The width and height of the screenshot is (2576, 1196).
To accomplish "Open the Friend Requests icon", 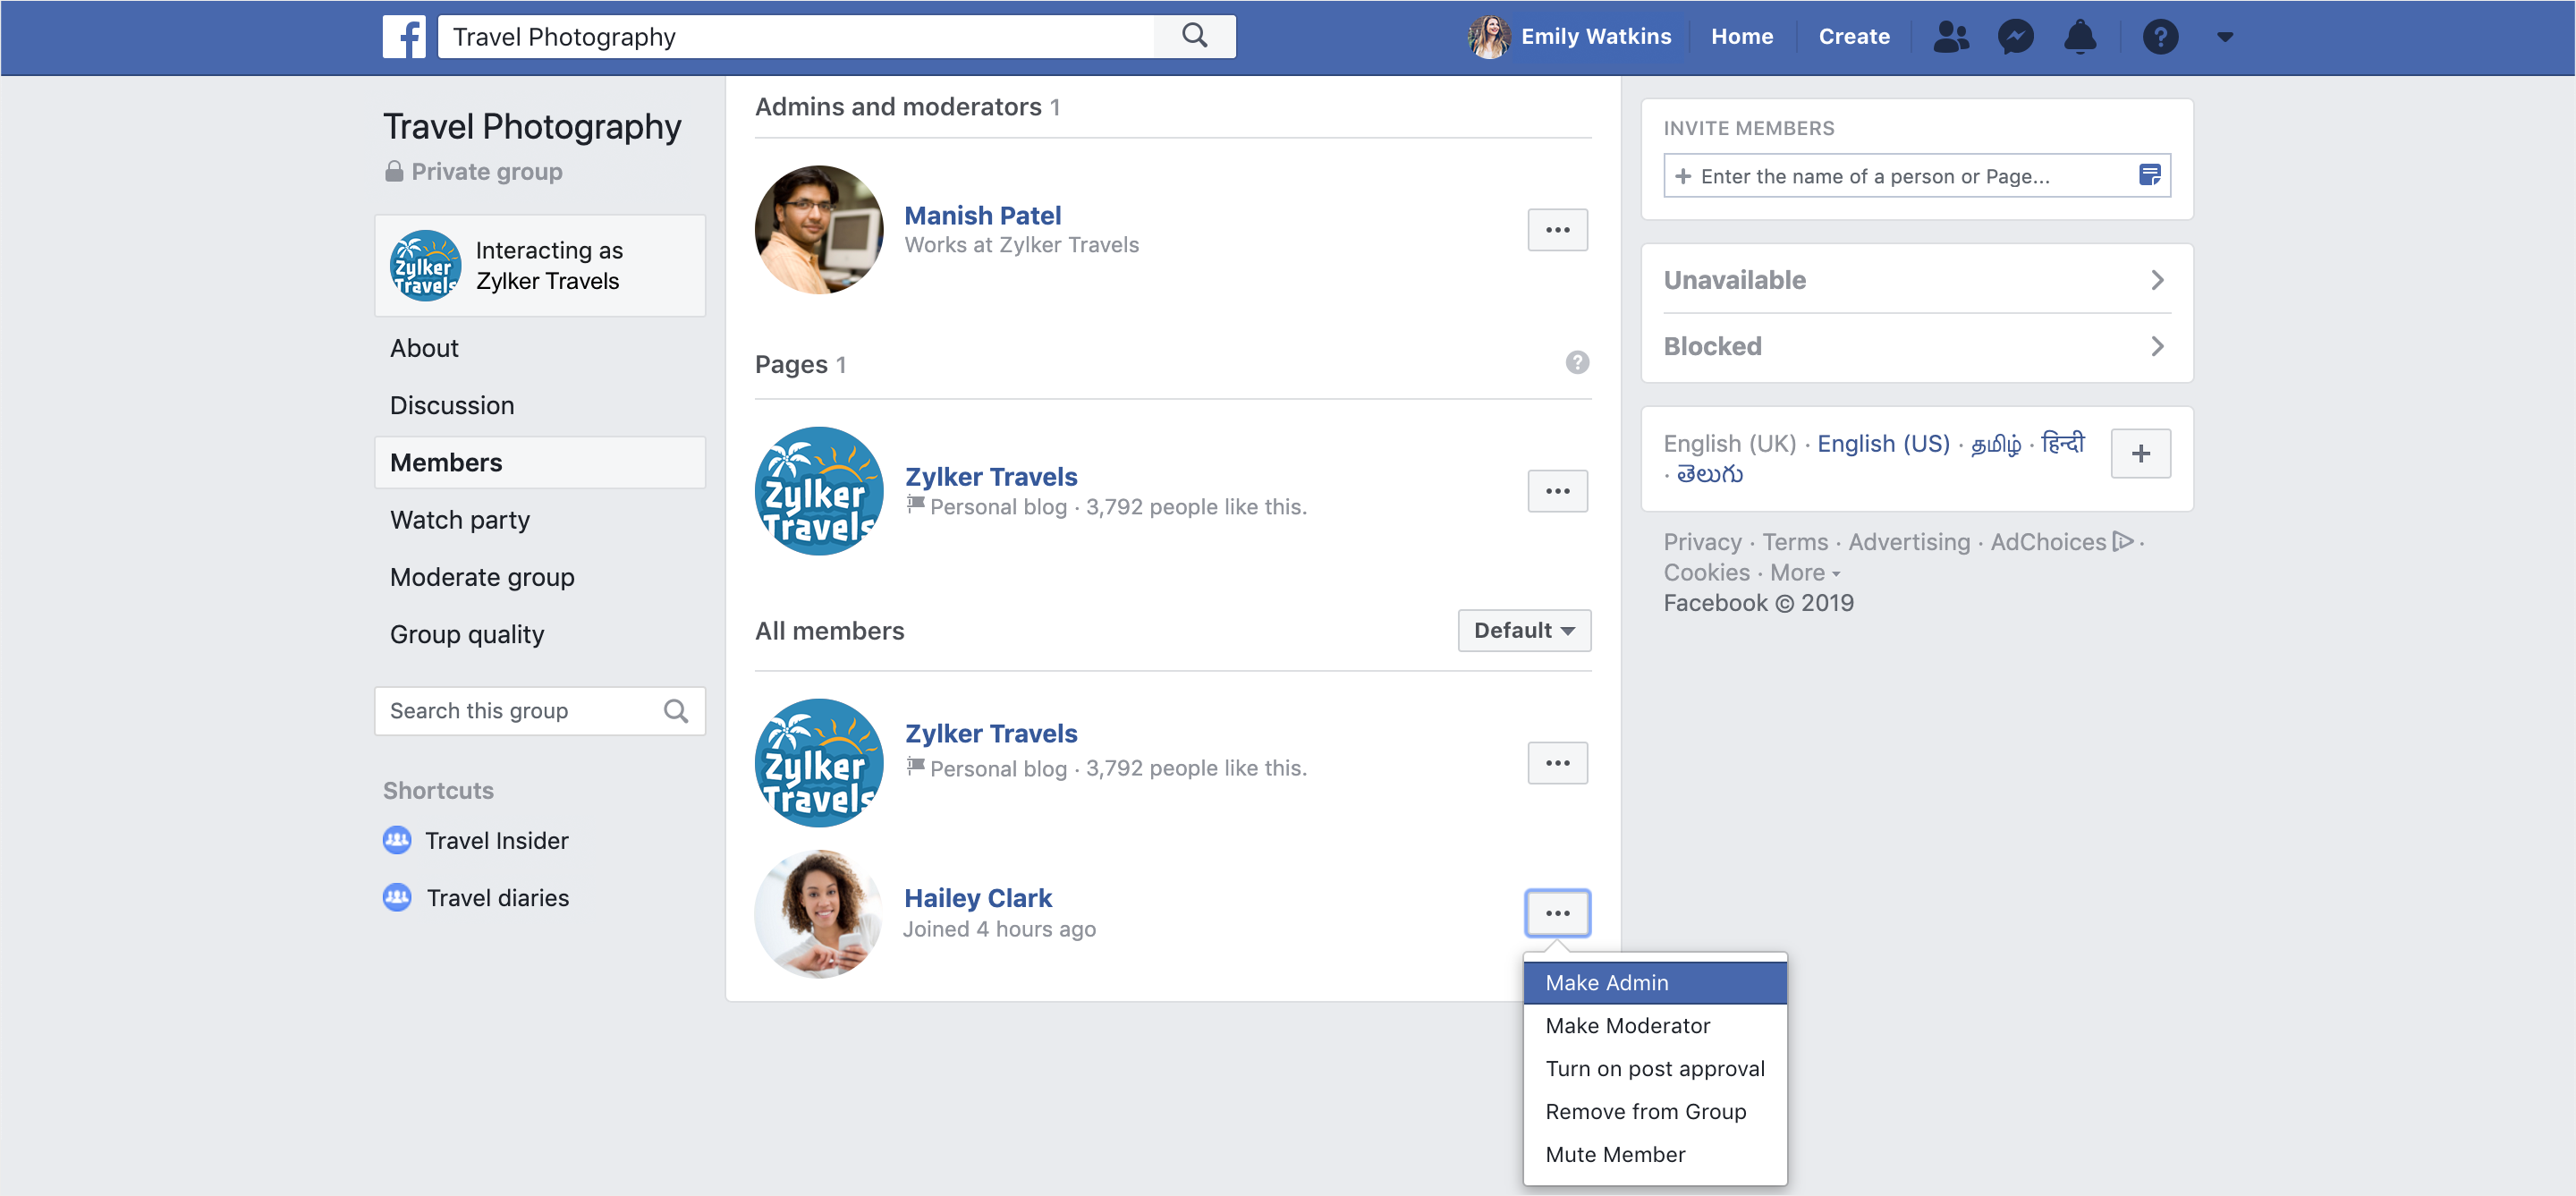I will pyautogui.click(x=1950, y=37).
